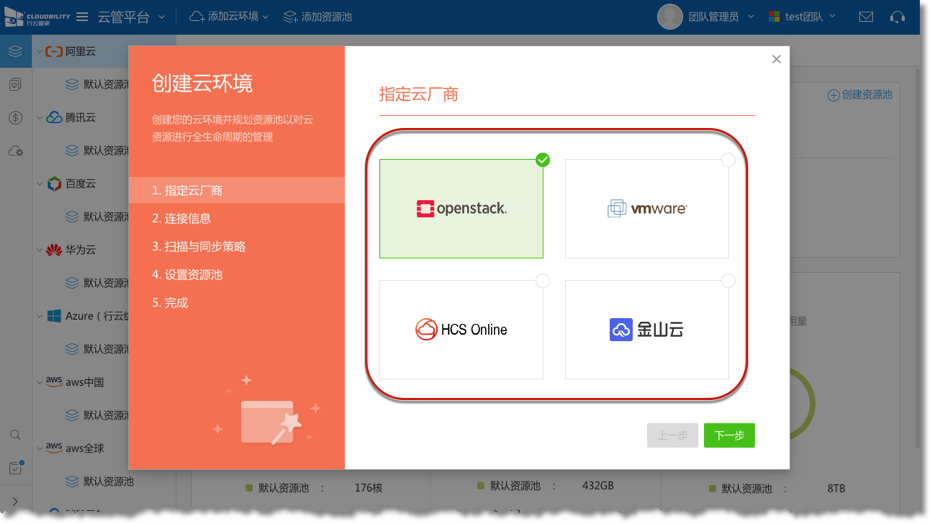The image size is (930, 524).
Task: Go to step 2. 连接信息
Action: [181, 218]
